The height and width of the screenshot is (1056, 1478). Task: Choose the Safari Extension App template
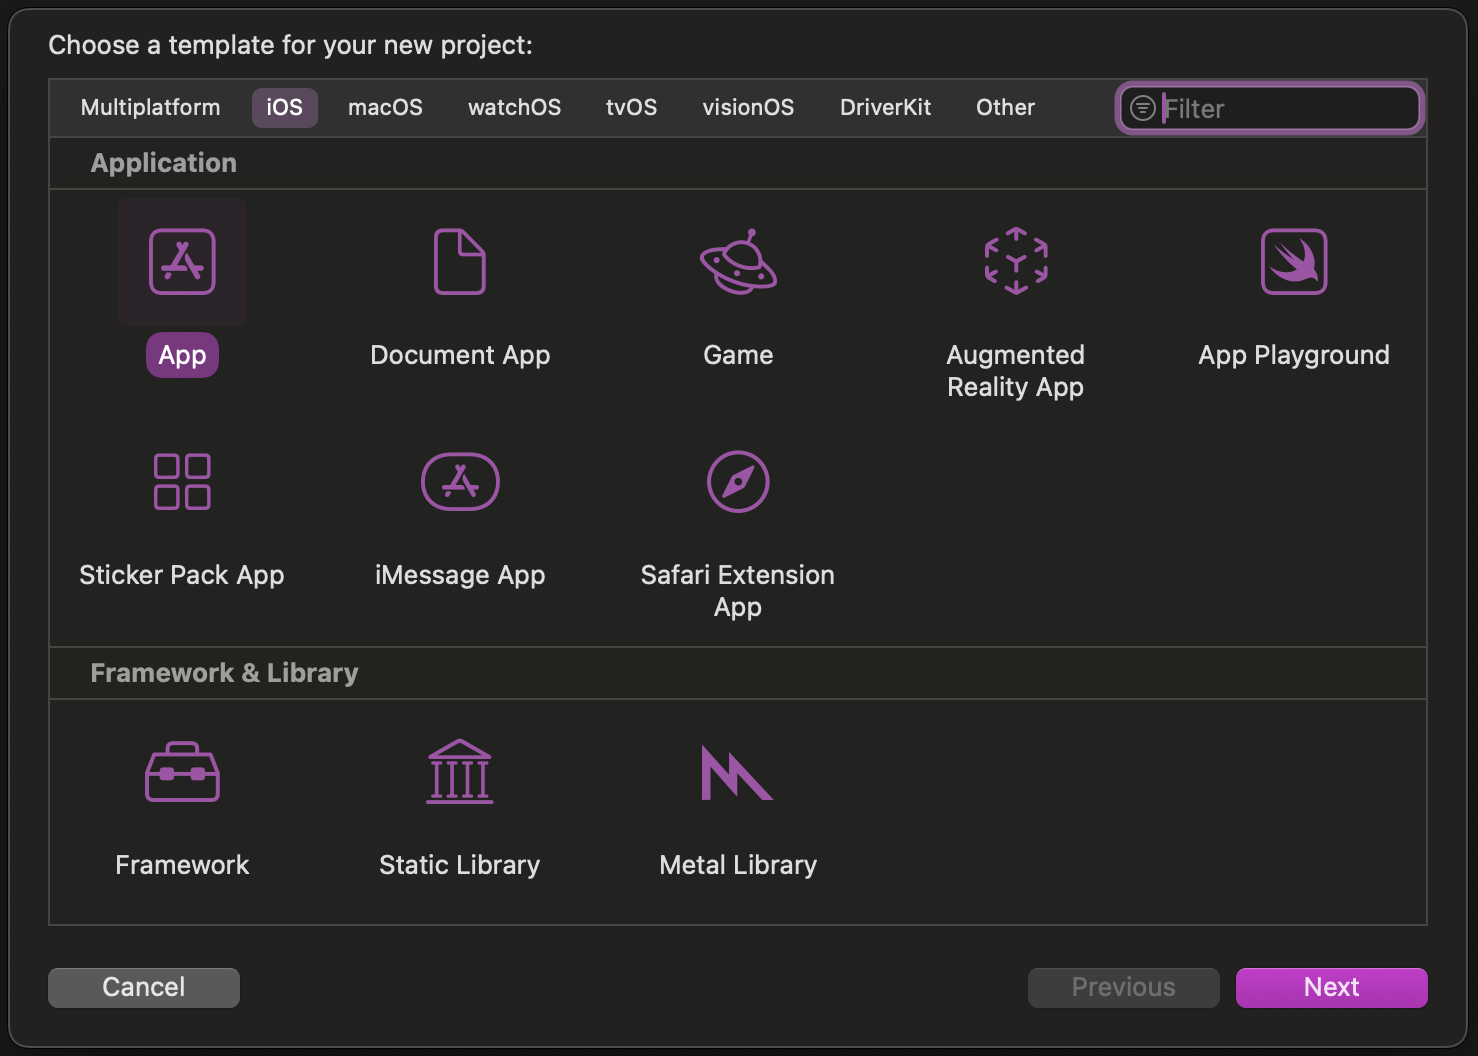tap(738, 482)
